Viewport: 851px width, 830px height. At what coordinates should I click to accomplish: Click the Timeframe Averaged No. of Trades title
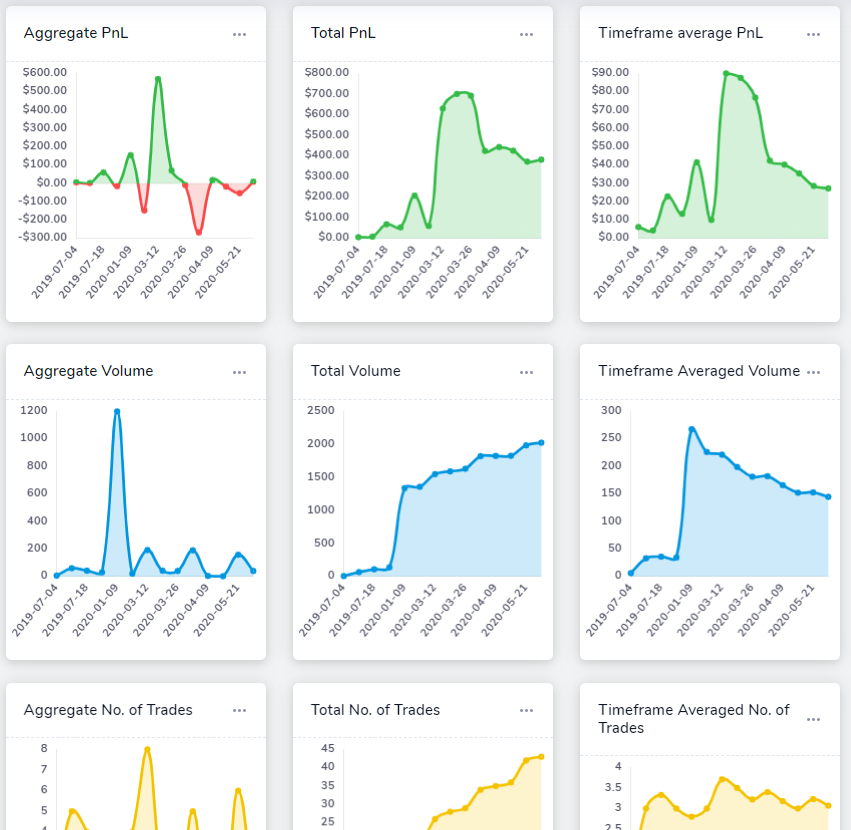pos(694,719)
